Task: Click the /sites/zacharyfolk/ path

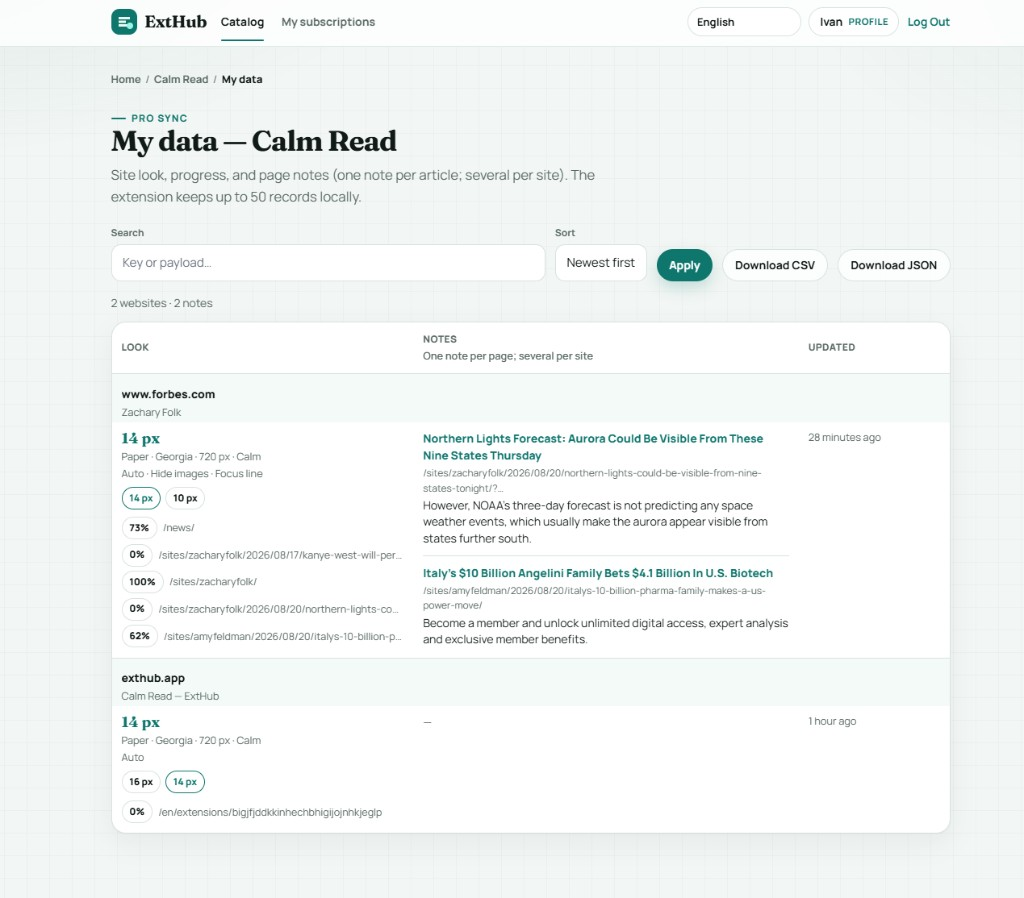Action: point(213,581)
